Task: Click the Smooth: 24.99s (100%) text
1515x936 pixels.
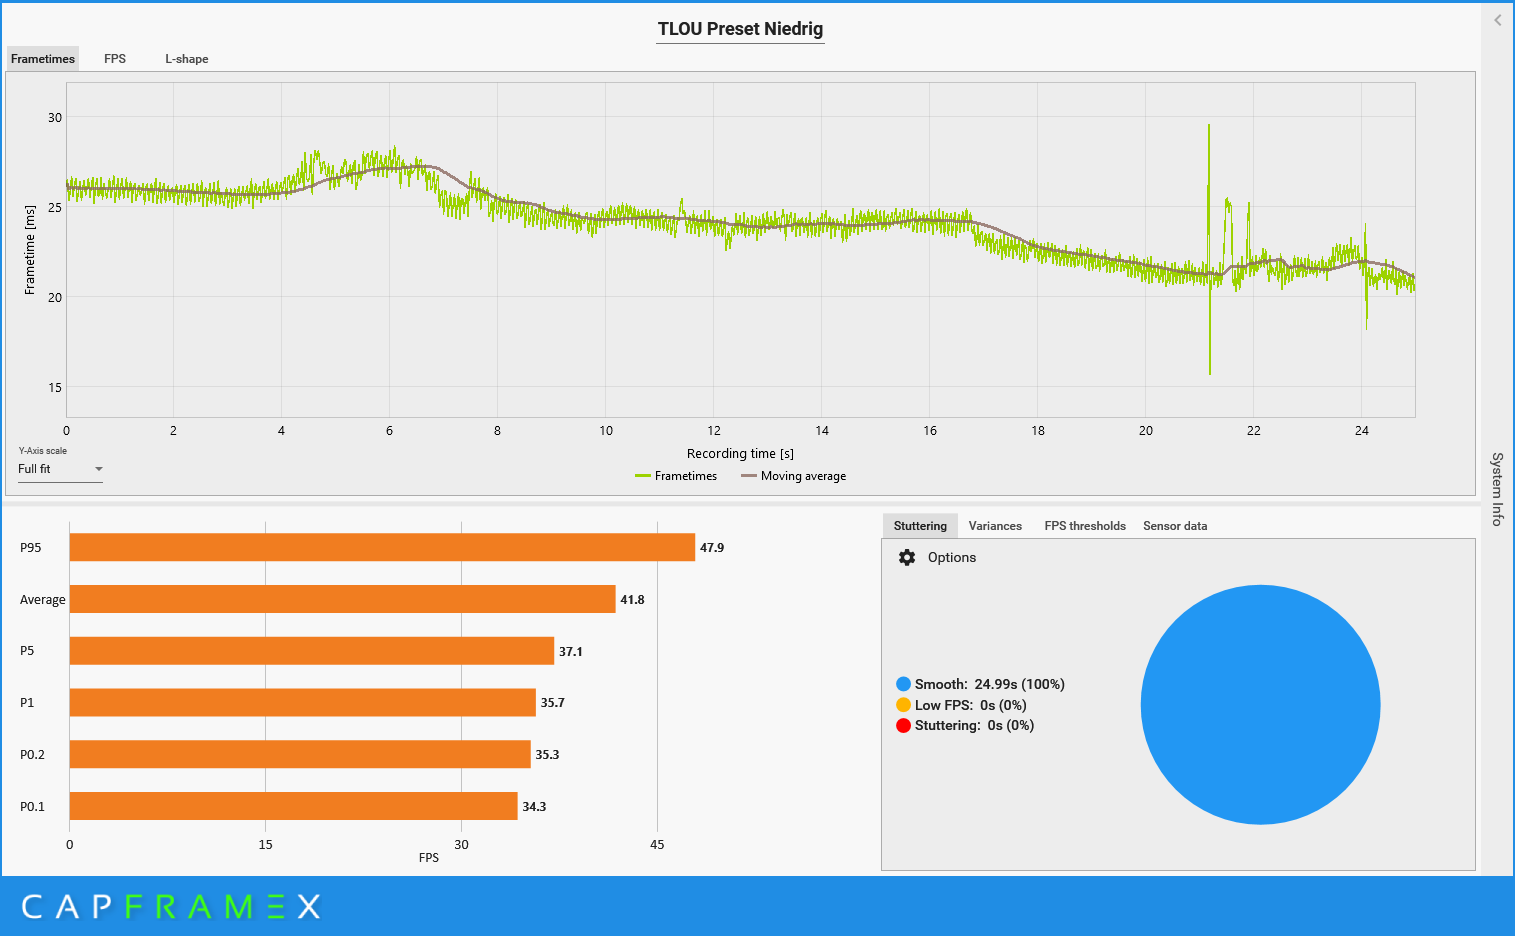Action: click(x=990, y=684)
